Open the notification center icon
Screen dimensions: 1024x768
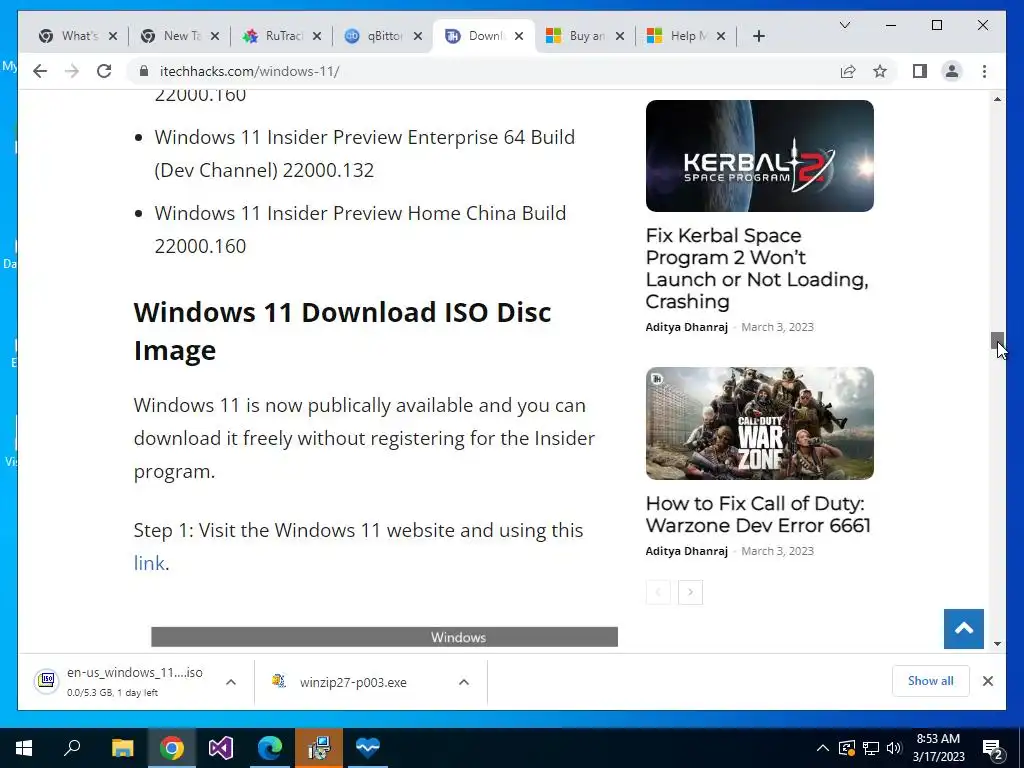tap(993, 749)
